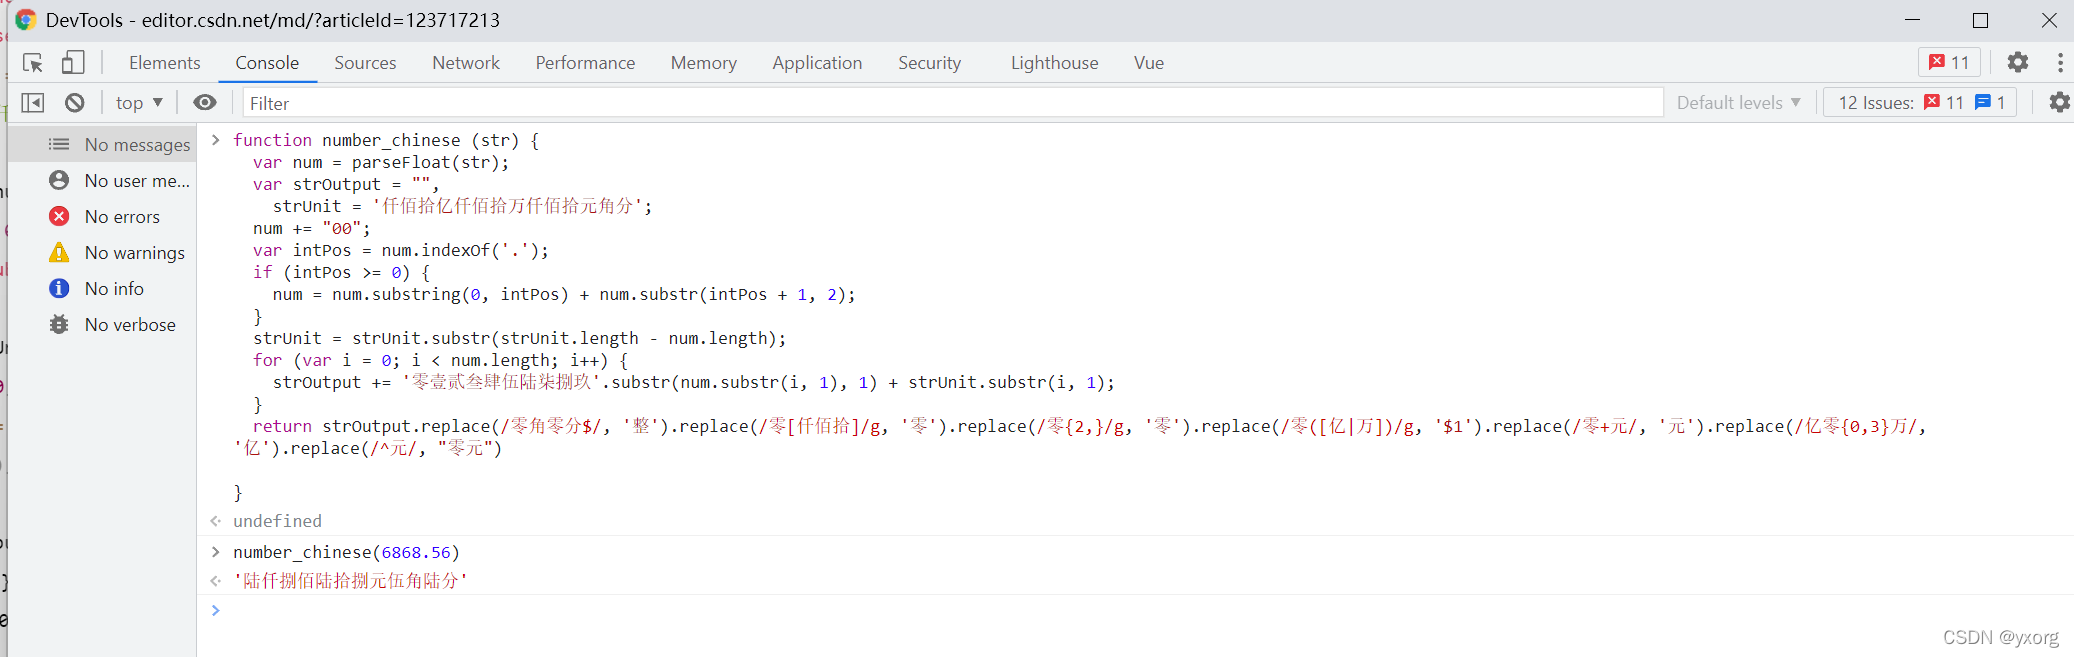This screenshot has width=2074, height=657.
Task: Open the Security tab
Action: [x=929, y=63]
